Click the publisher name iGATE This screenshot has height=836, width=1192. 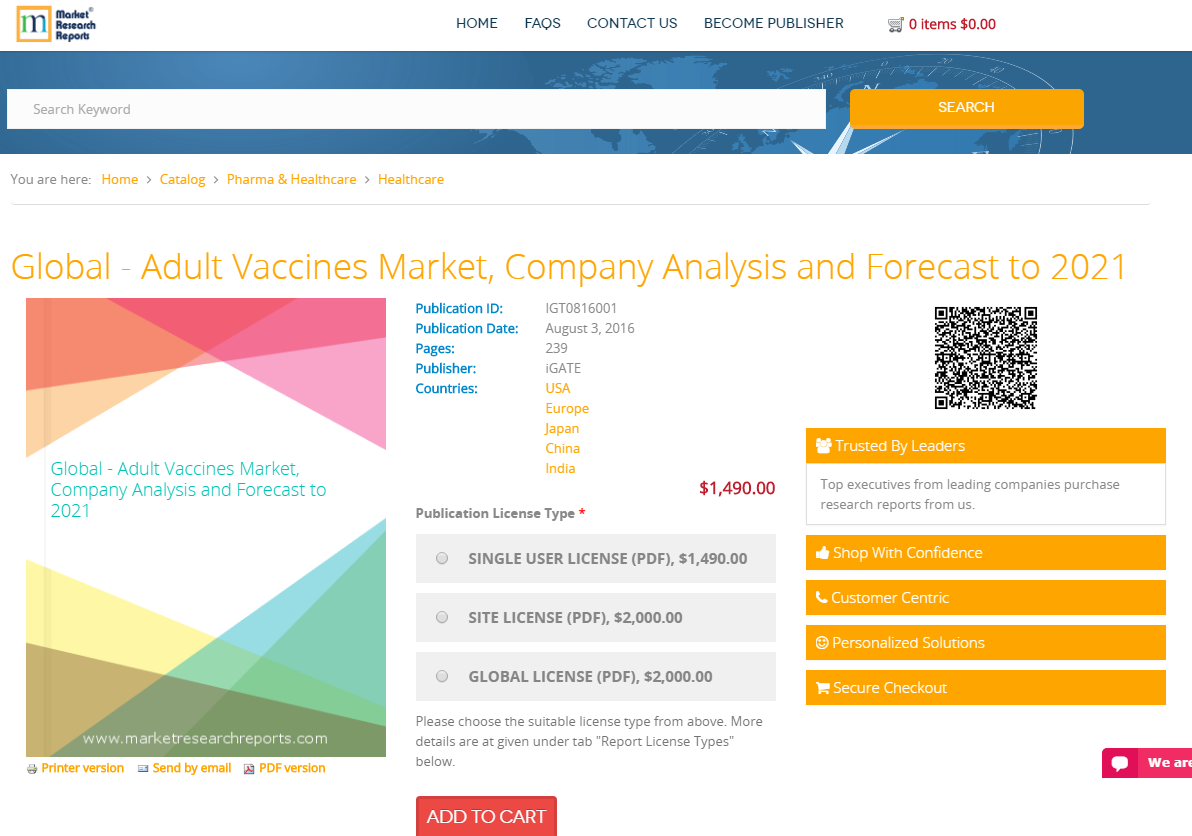point(563,368)
